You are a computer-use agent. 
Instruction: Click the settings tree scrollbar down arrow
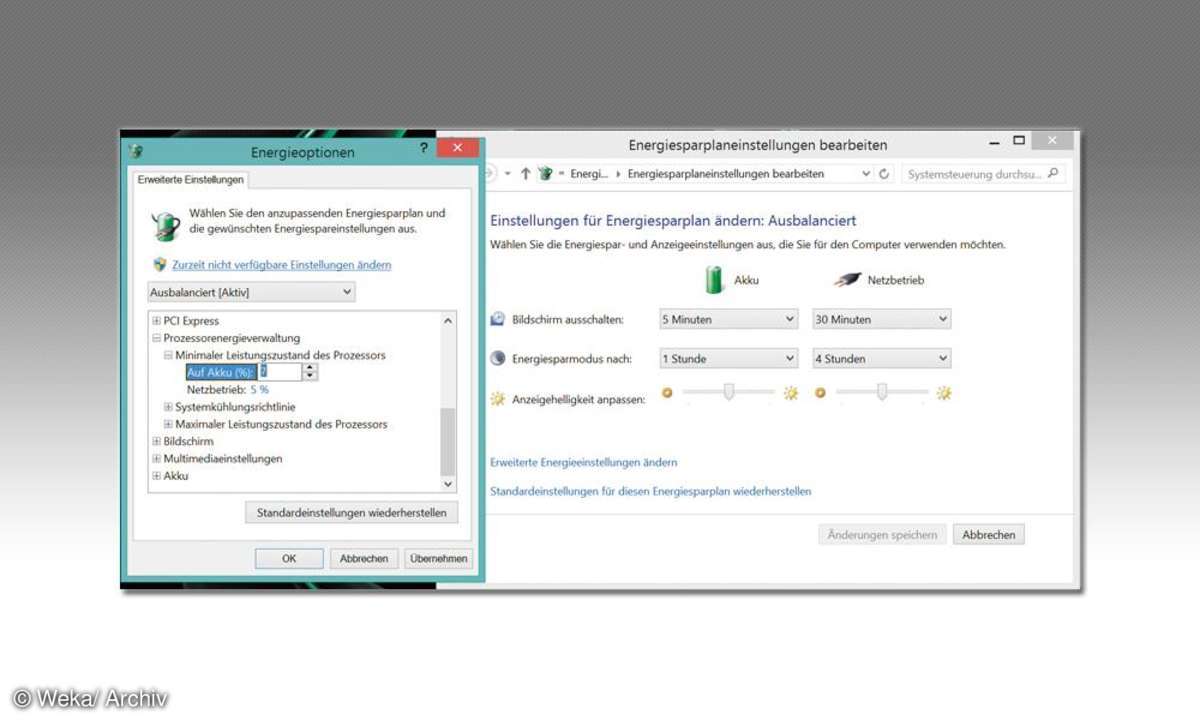click(x=447, y=484)
